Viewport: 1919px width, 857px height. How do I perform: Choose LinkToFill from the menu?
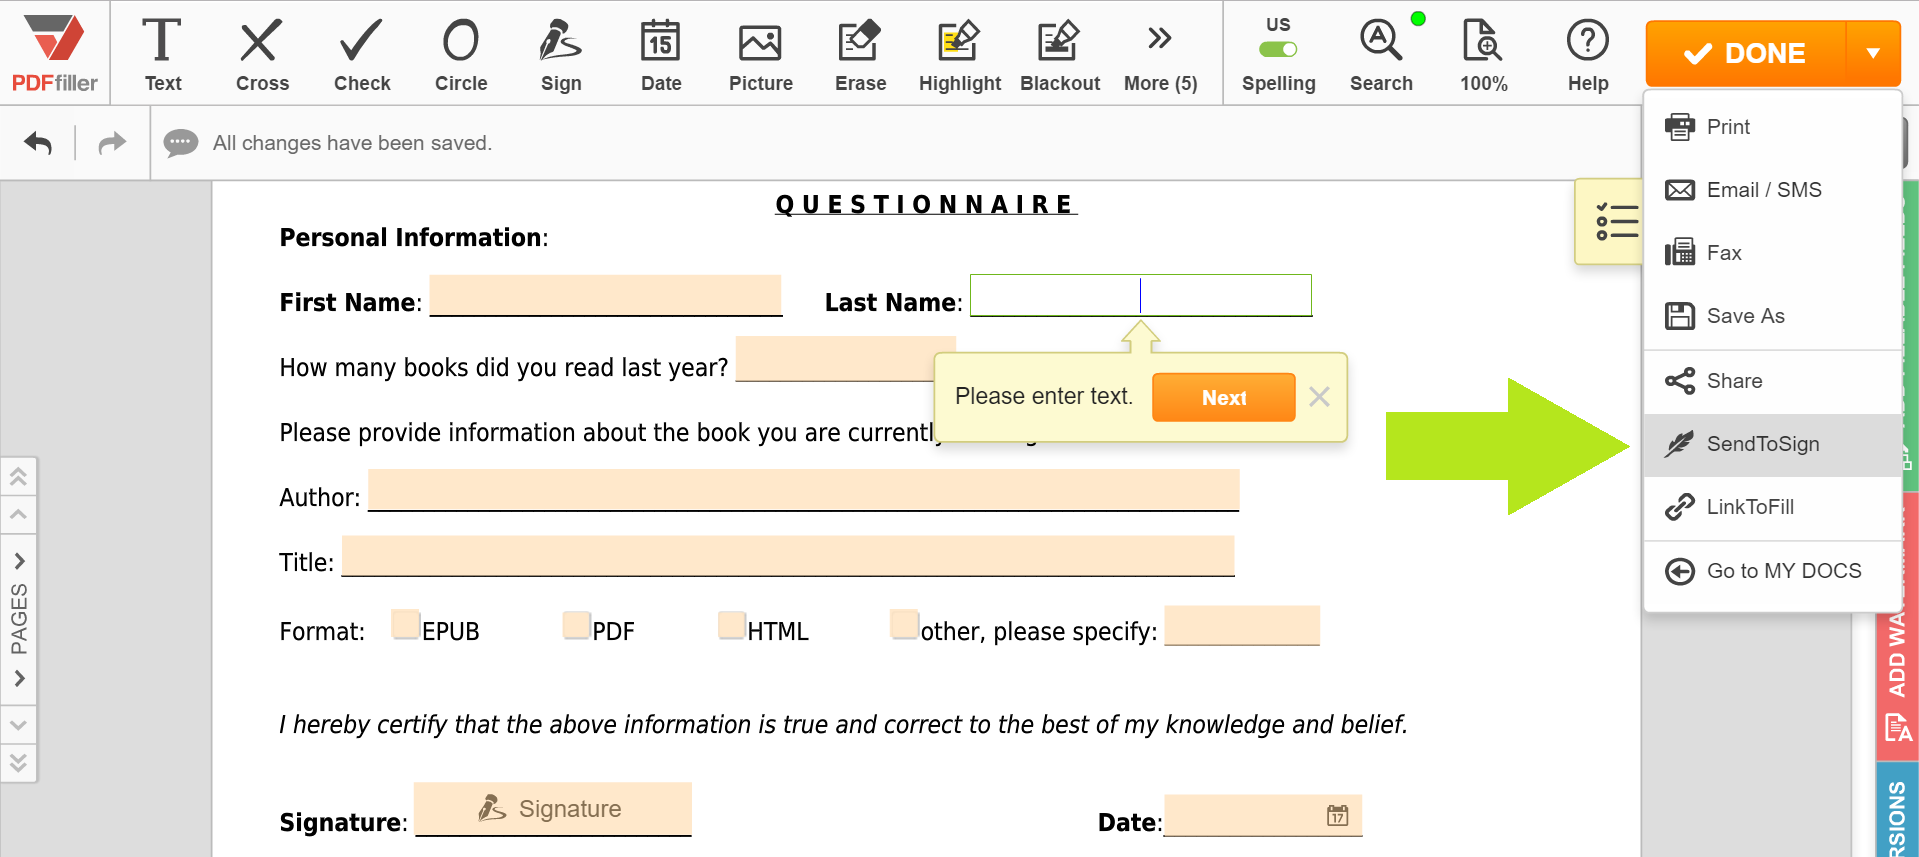click(1772, 507)
